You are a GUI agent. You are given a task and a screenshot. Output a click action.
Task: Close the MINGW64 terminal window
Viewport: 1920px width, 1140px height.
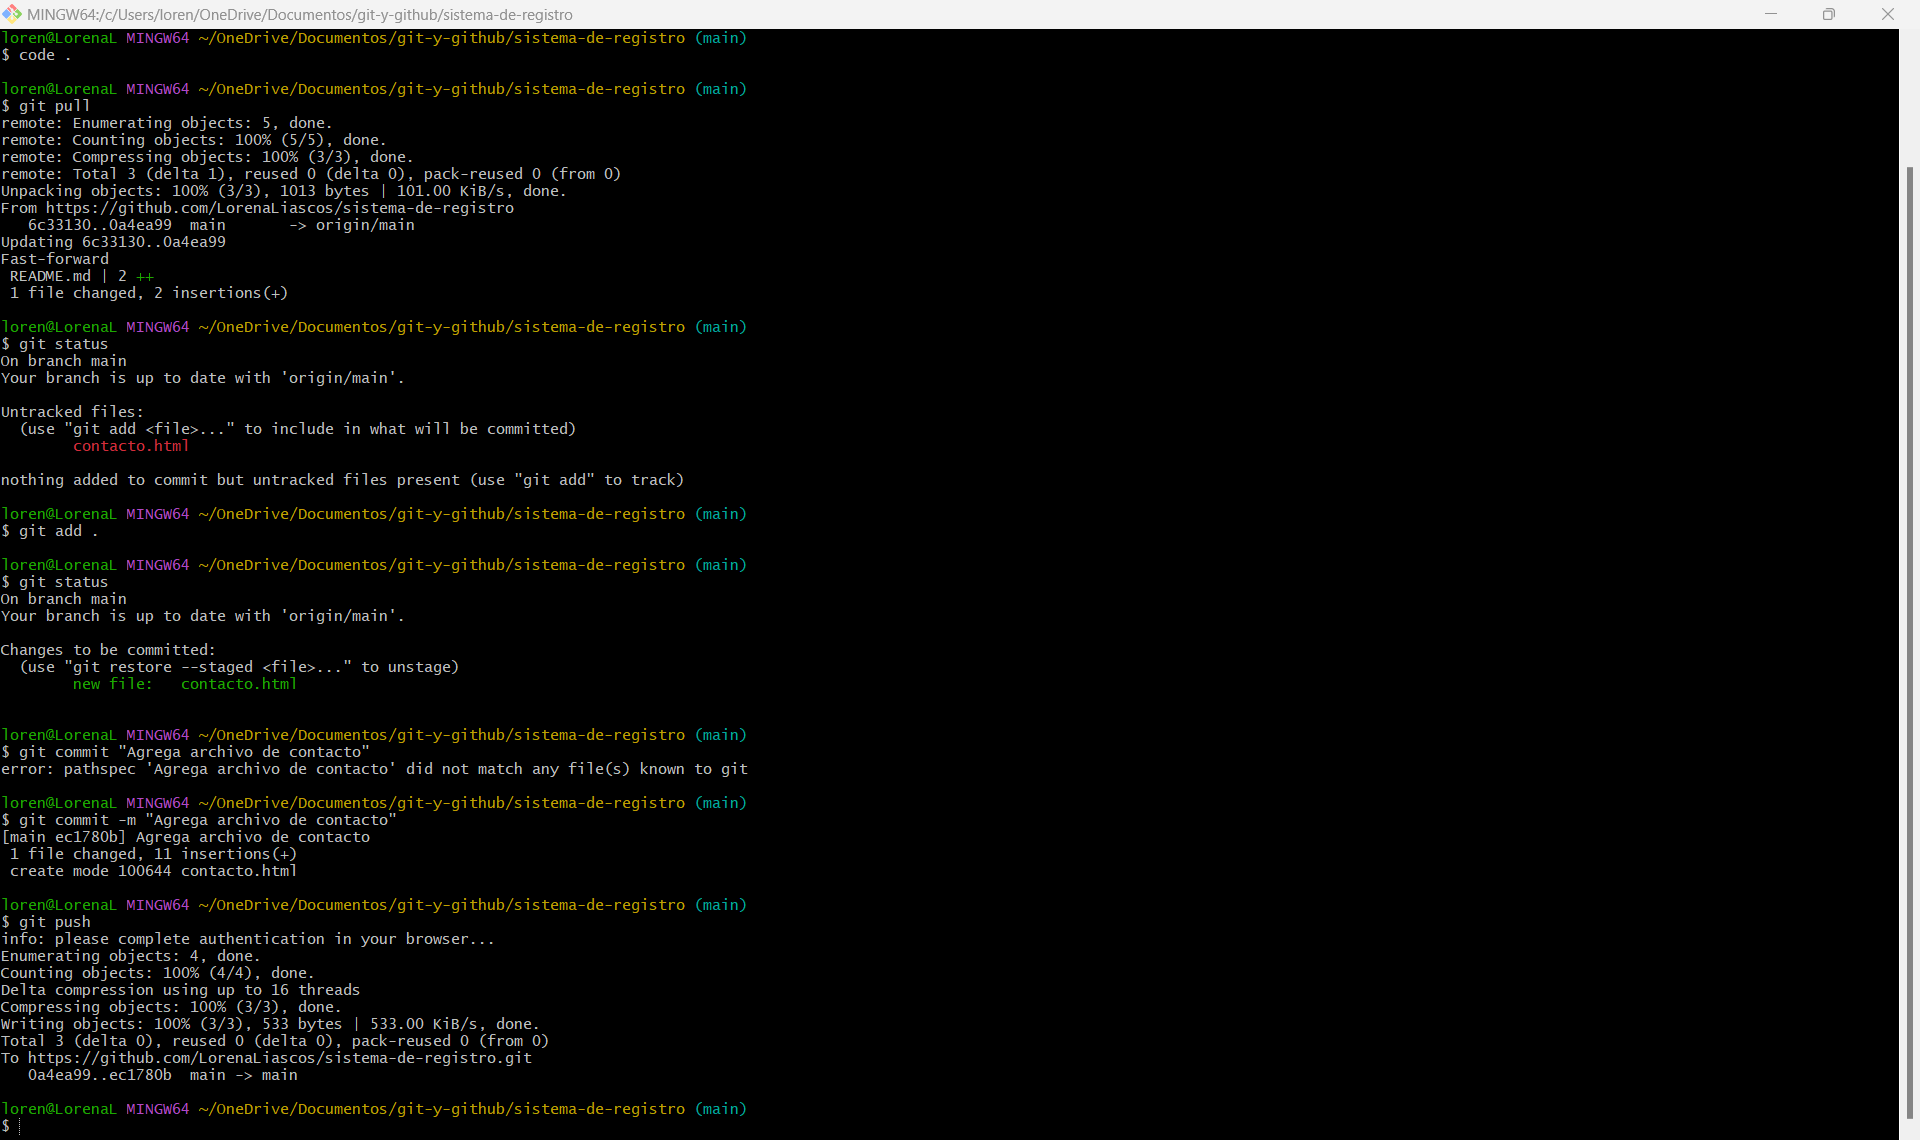pyautogui.click(x=1888, y=14)
